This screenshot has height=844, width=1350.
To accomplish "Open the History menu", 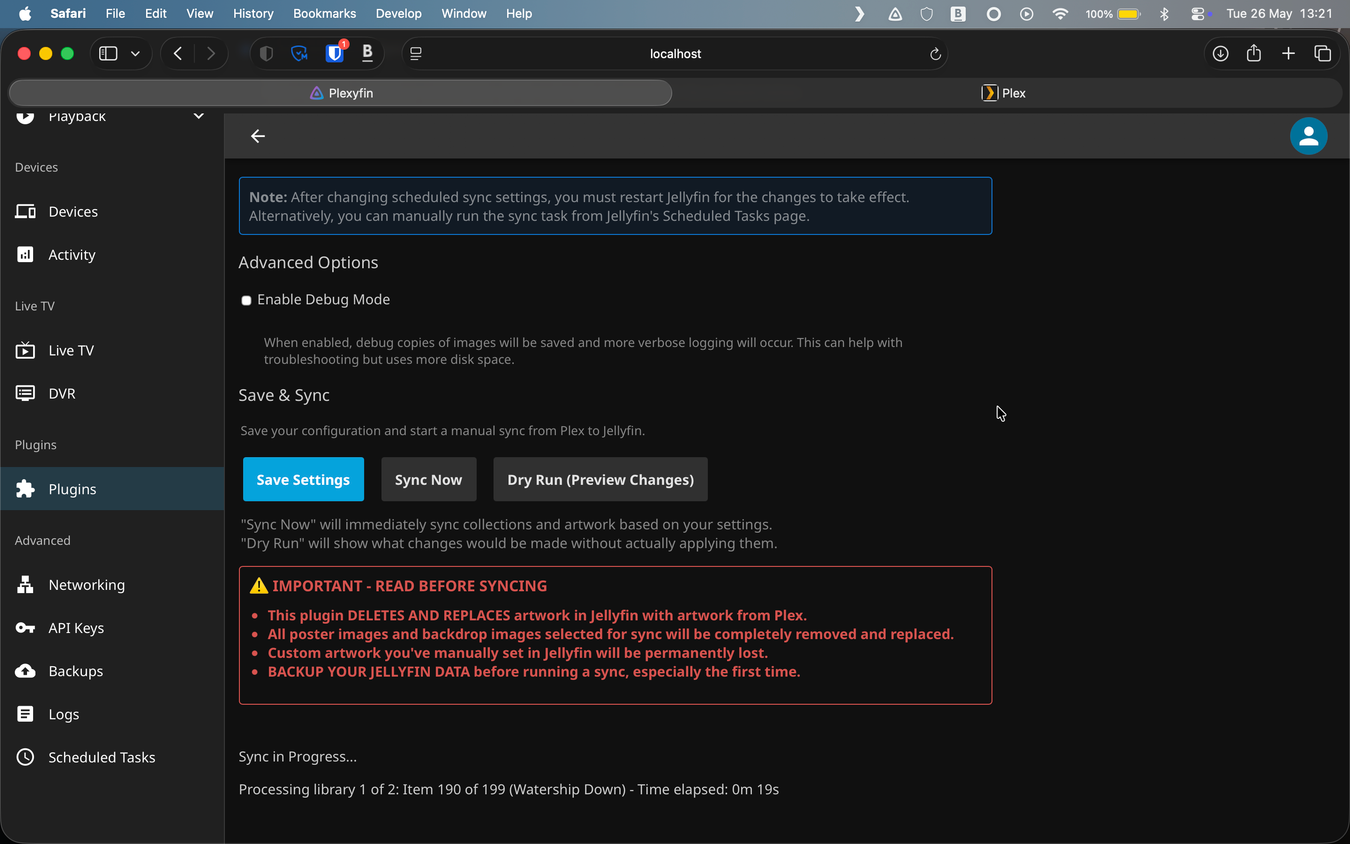I will pyautogui.click(x=253, y=14).
